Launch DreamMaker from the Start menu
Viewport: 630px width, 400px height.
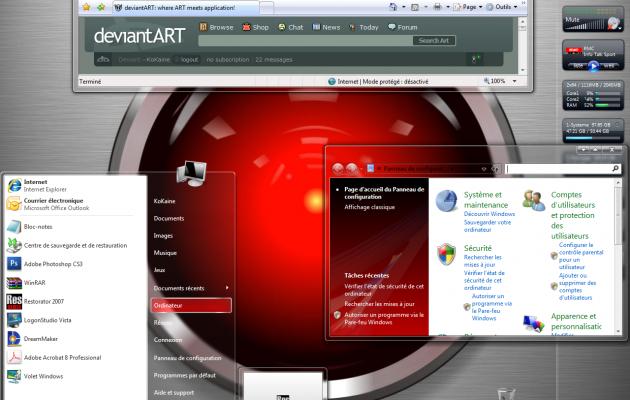[x=74, y=339]
